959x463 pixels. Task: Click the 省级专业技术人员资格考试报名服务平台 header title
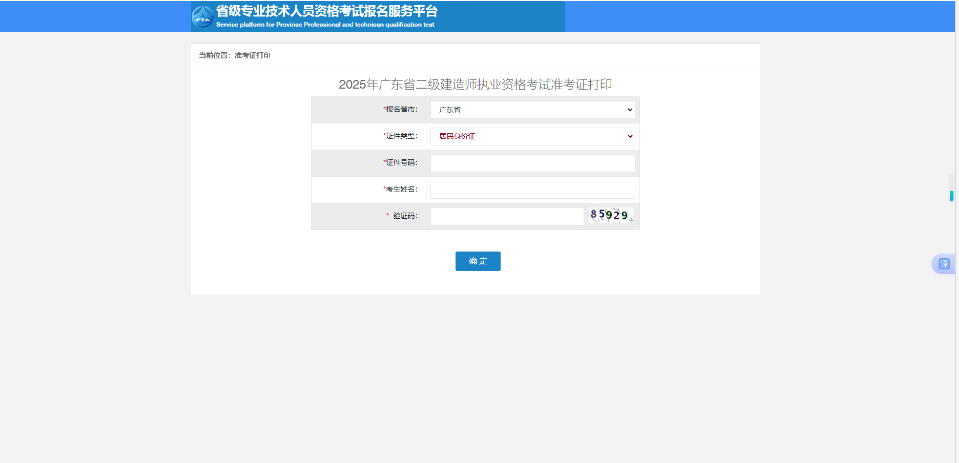327,12
